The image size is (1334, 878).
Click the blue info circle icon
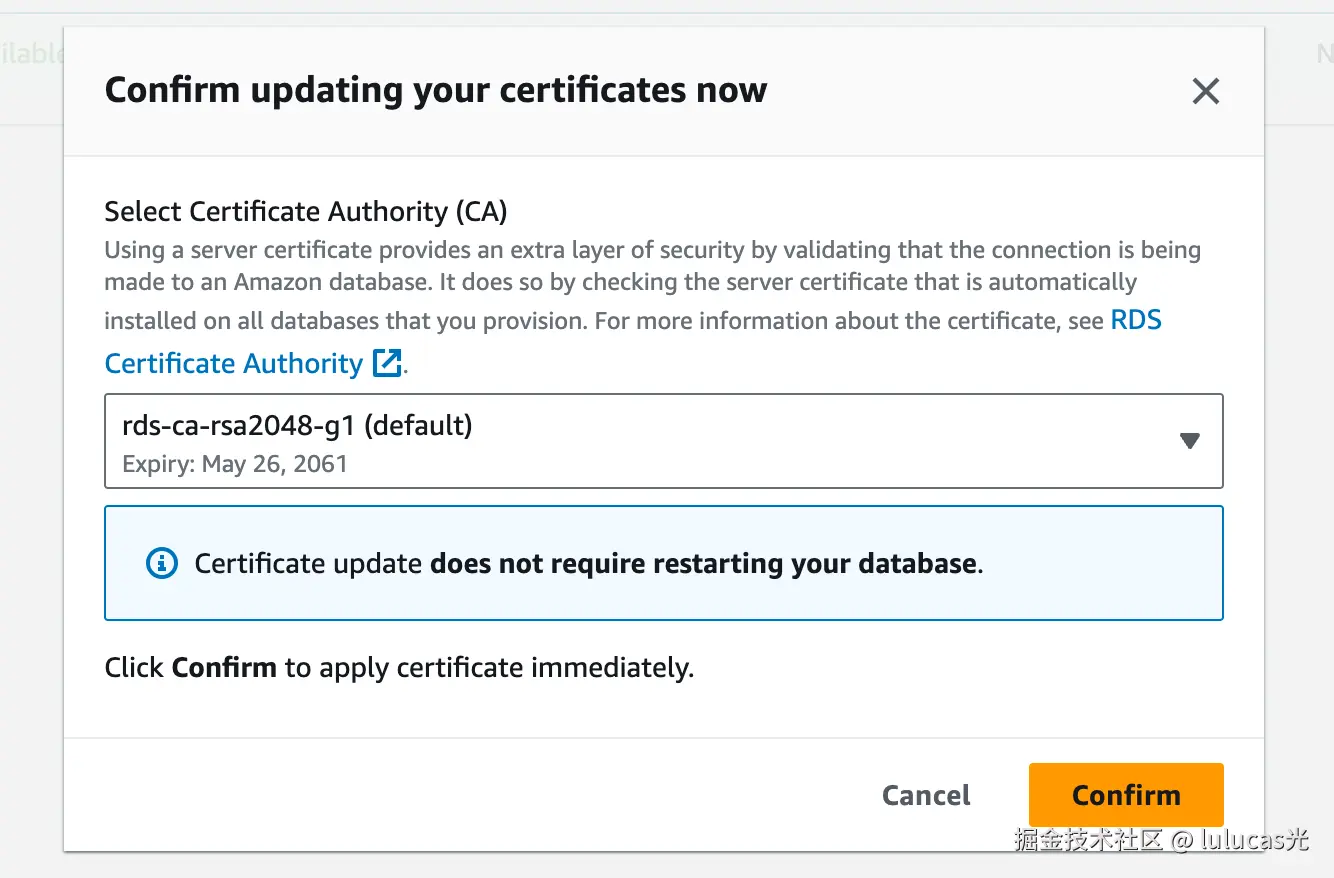coord(161,563)
